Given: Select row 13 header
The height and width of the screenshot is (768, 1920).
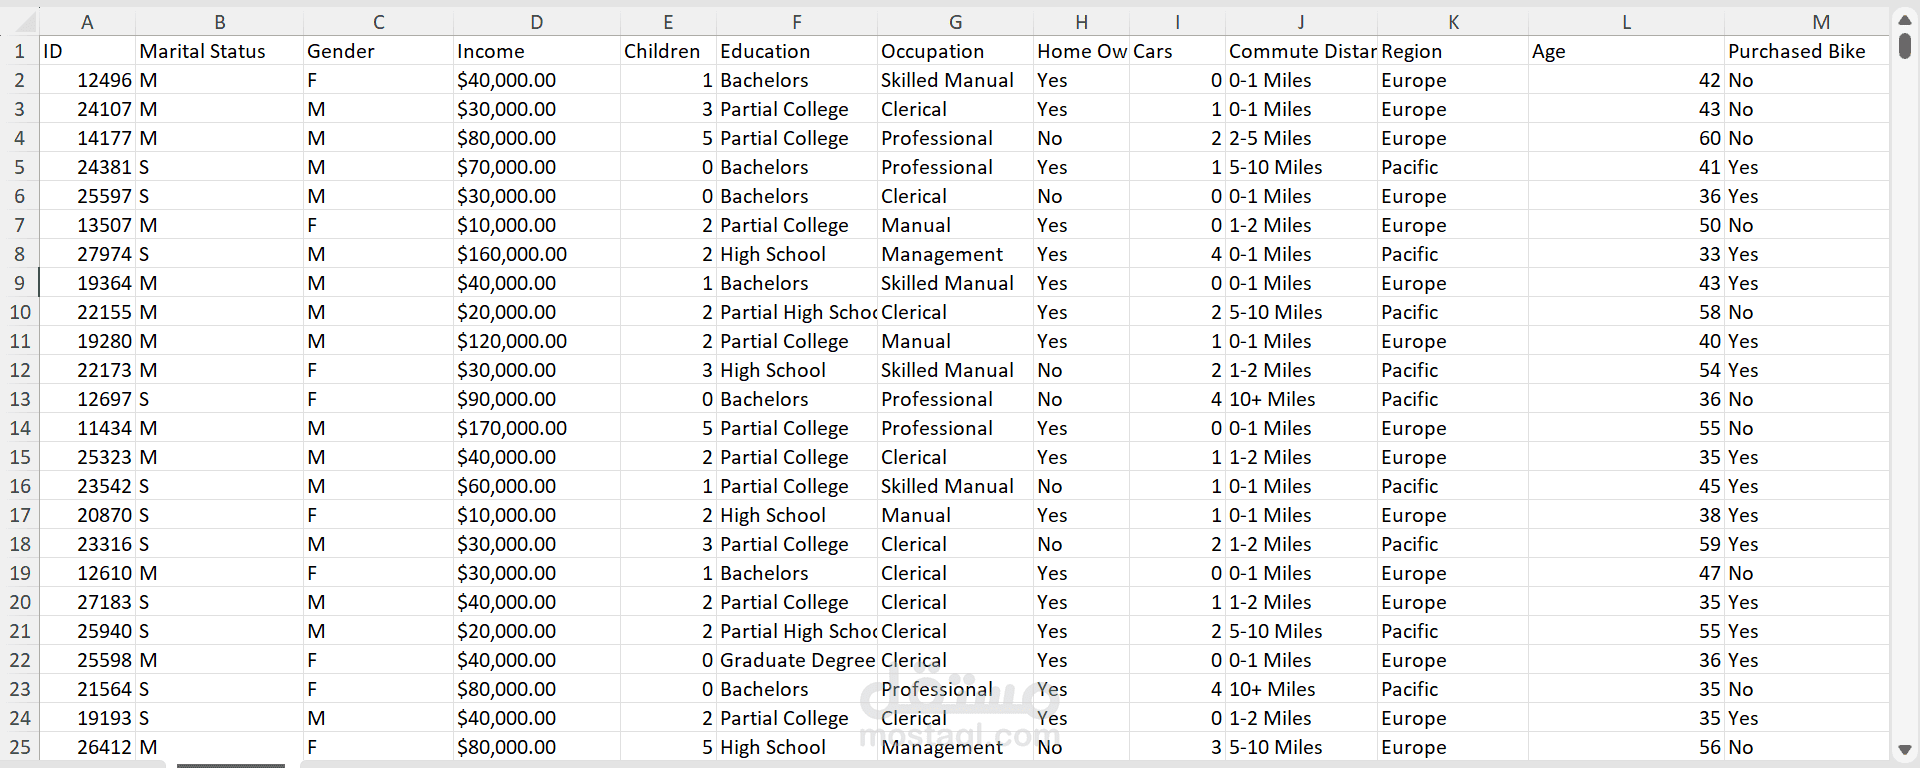Looking at the screenshot, I should point(19,399).
